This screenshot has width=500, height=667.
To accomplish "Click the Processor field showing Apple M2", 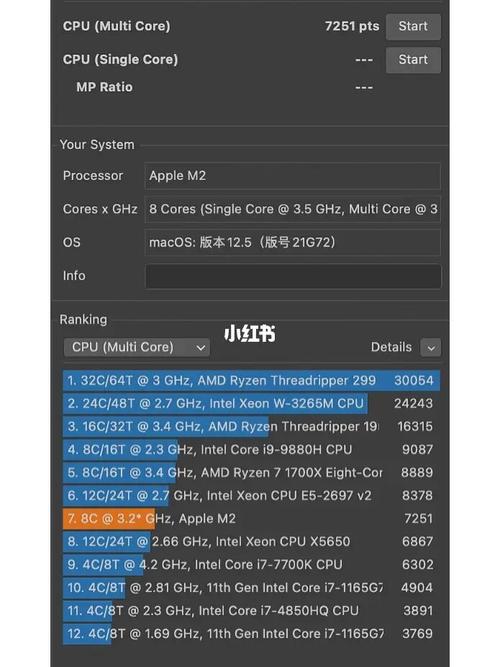I will coord(293,176).
